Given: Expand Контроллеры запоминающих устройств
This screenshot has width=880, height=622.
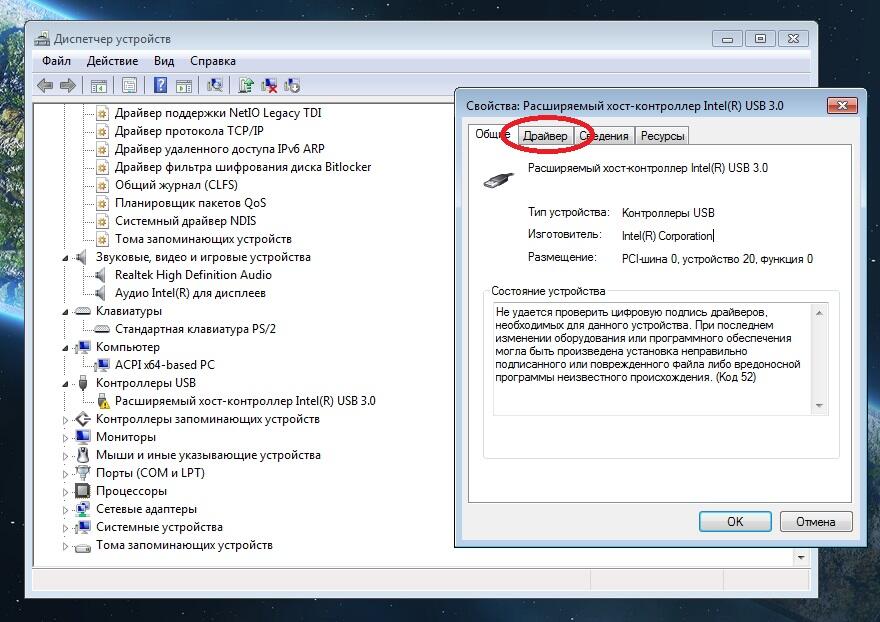Looking at the screenshot, I should (x=65, y=419).
